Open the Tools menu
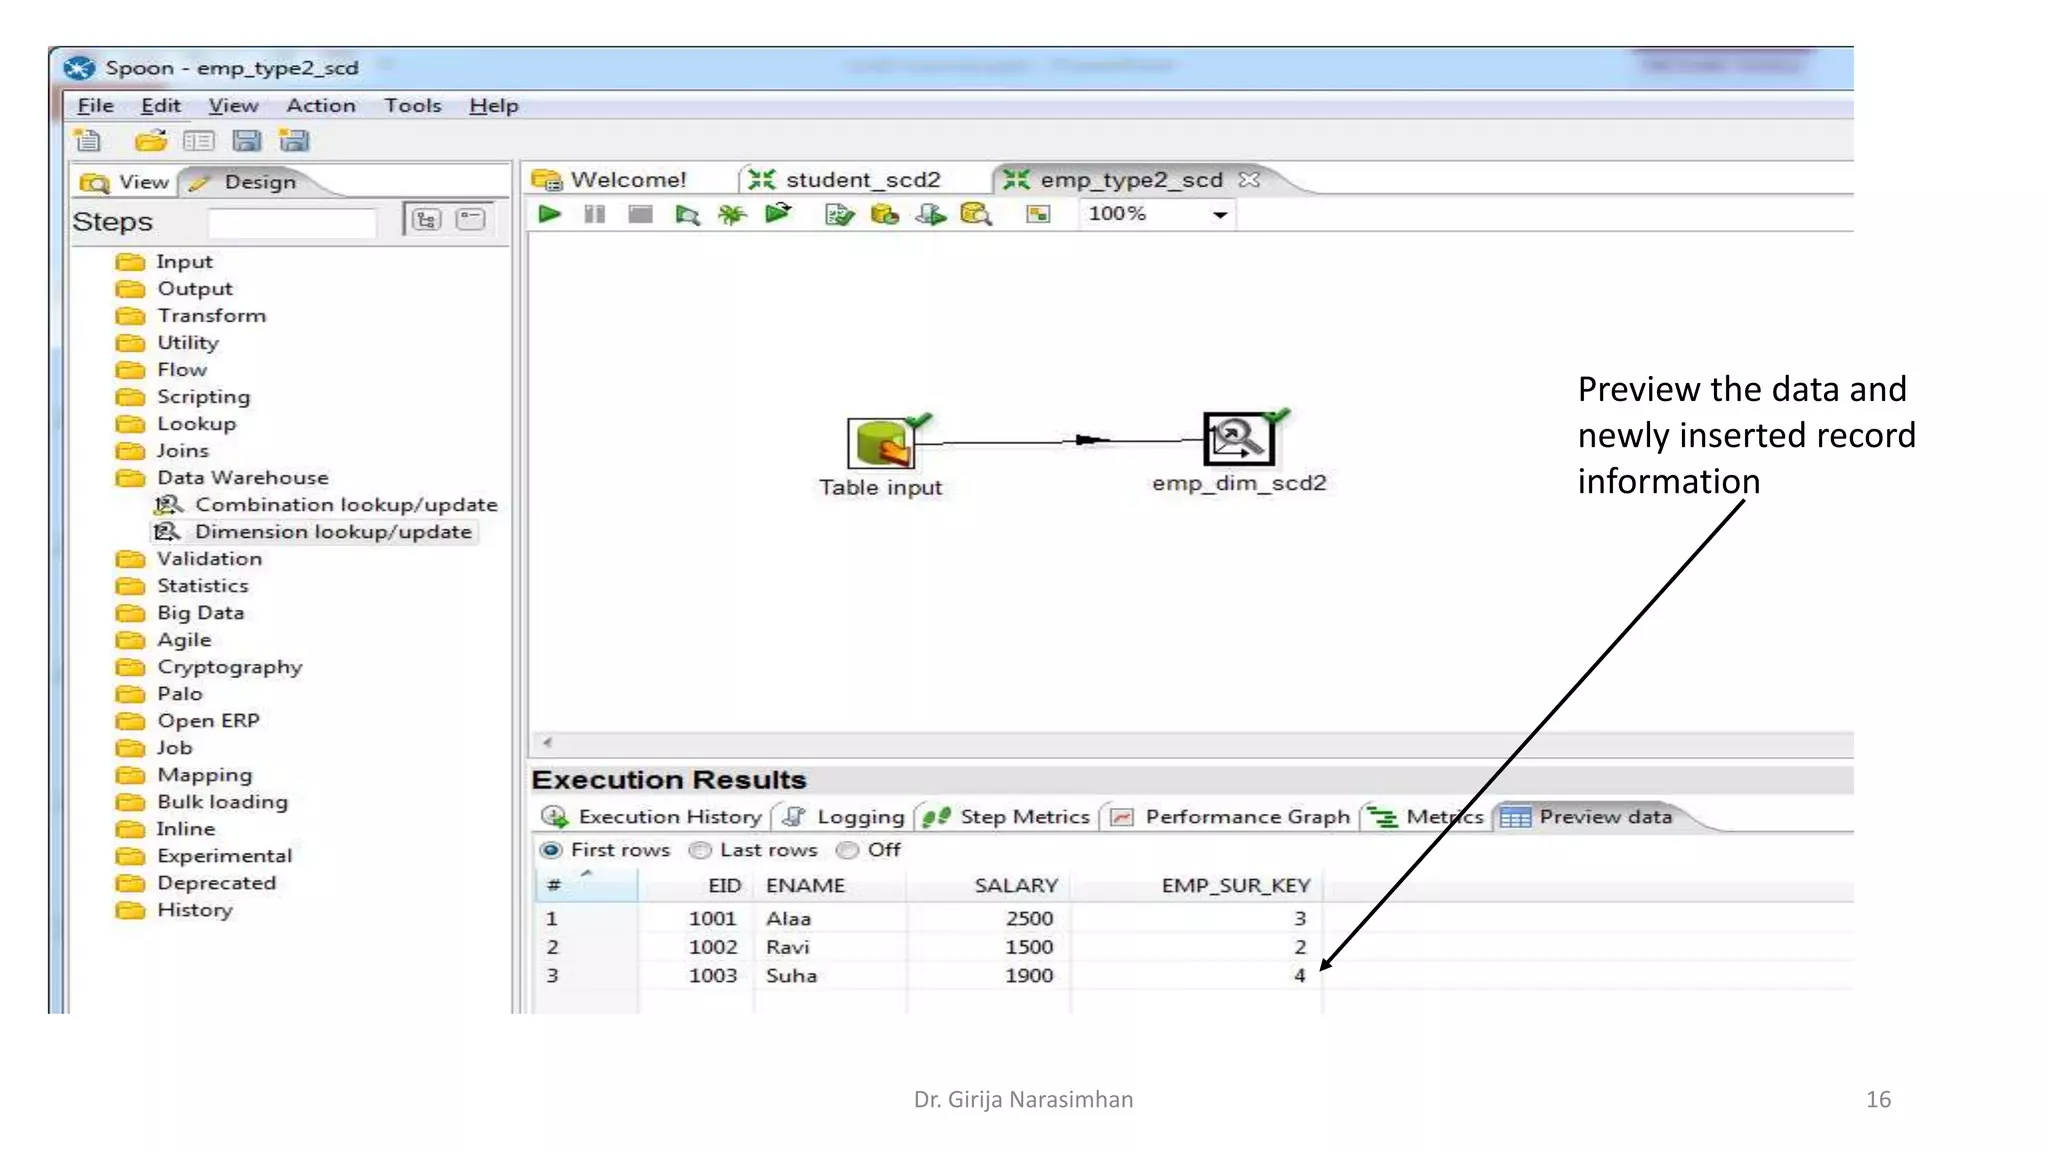This screenshot has width=2048, height=1152. point(412,106)
